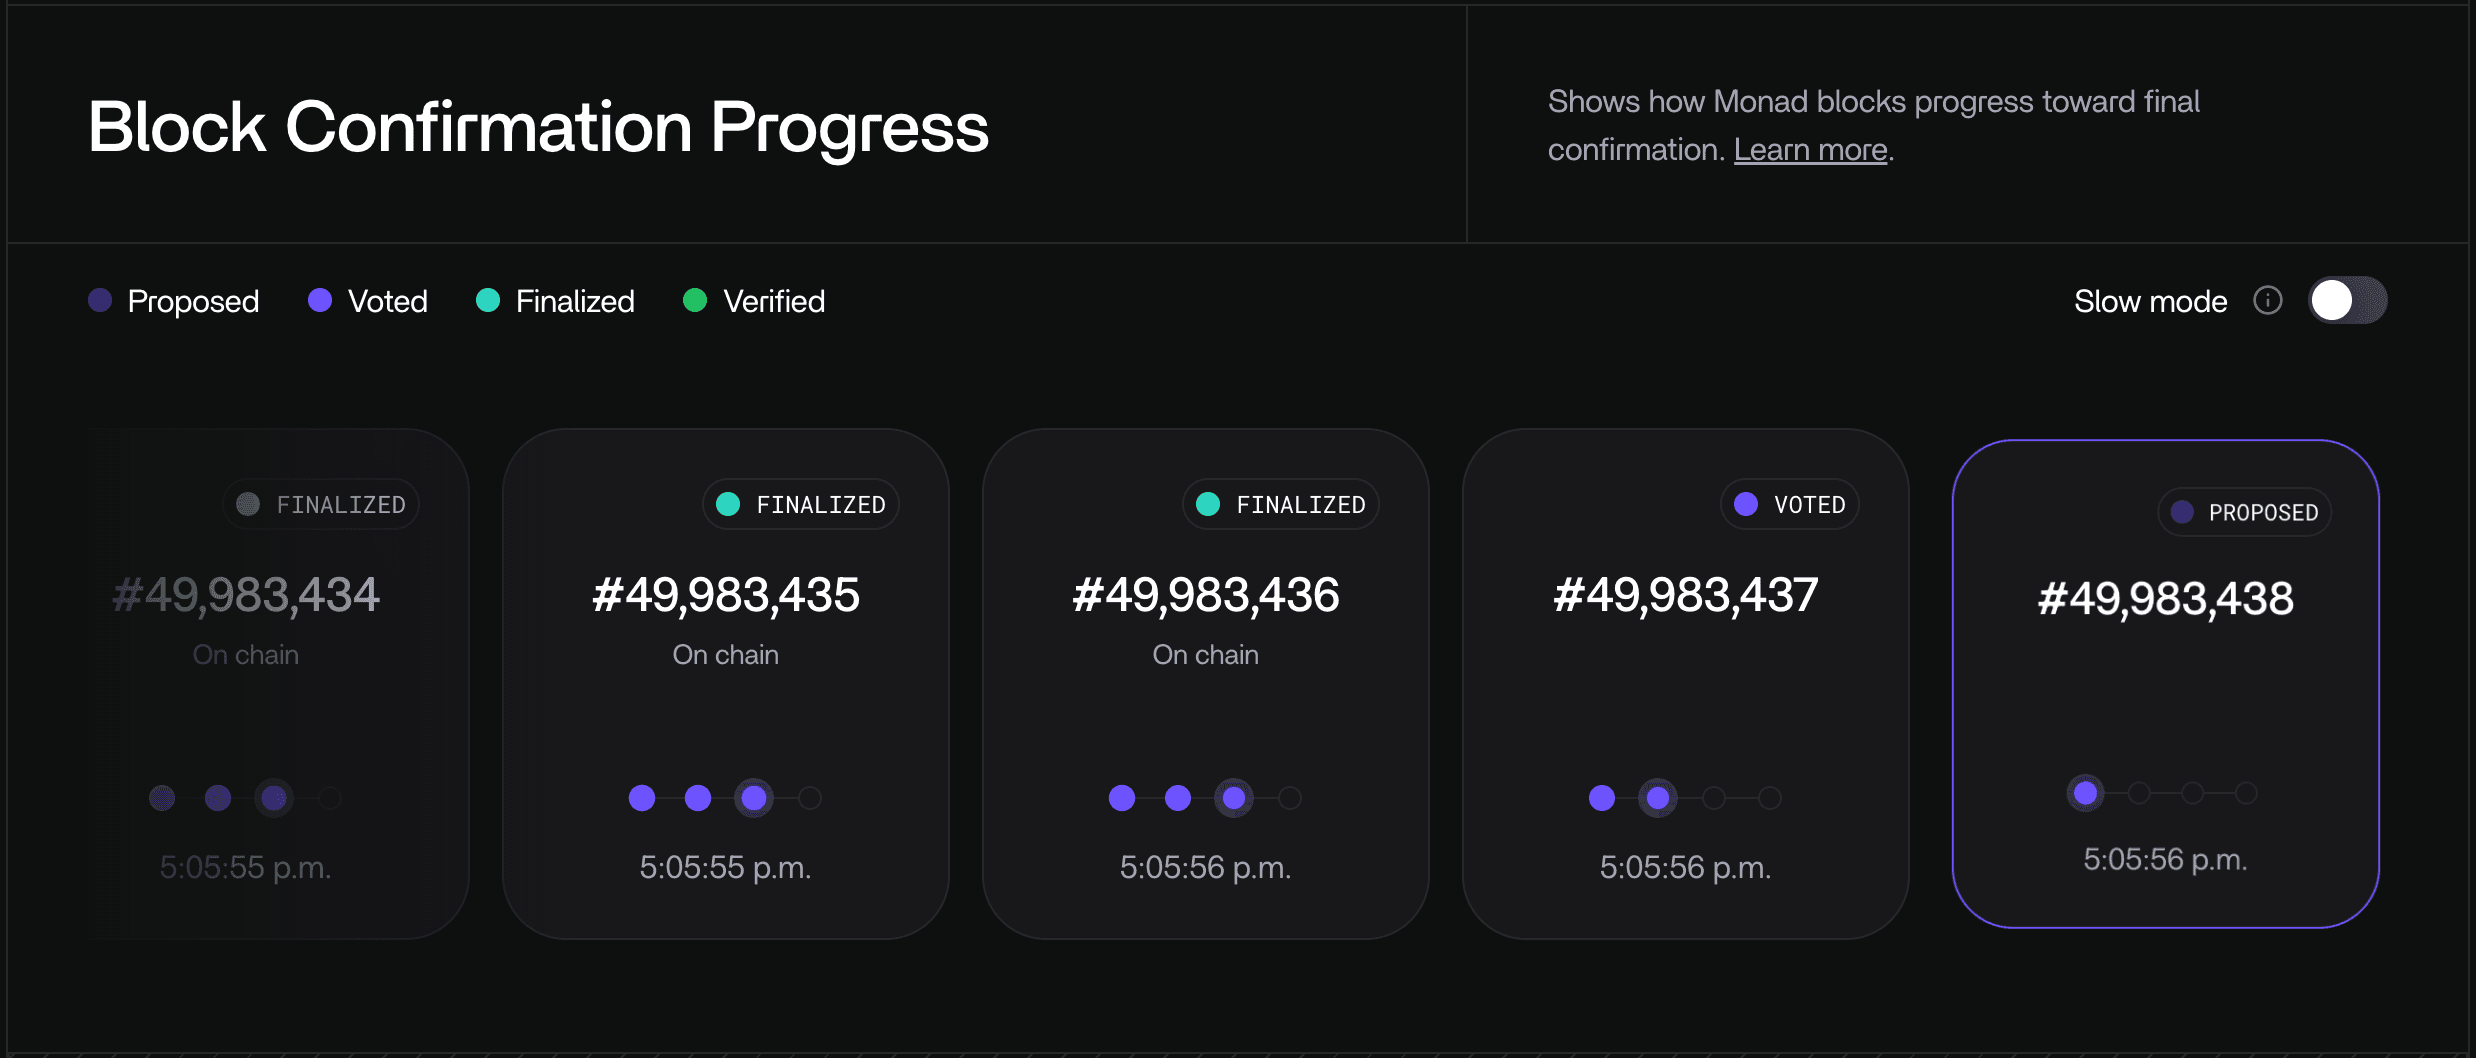The image size is (2476, 1058).
Task: Select block #49,983,437 card number
Action: click(x=1686, y=595)
